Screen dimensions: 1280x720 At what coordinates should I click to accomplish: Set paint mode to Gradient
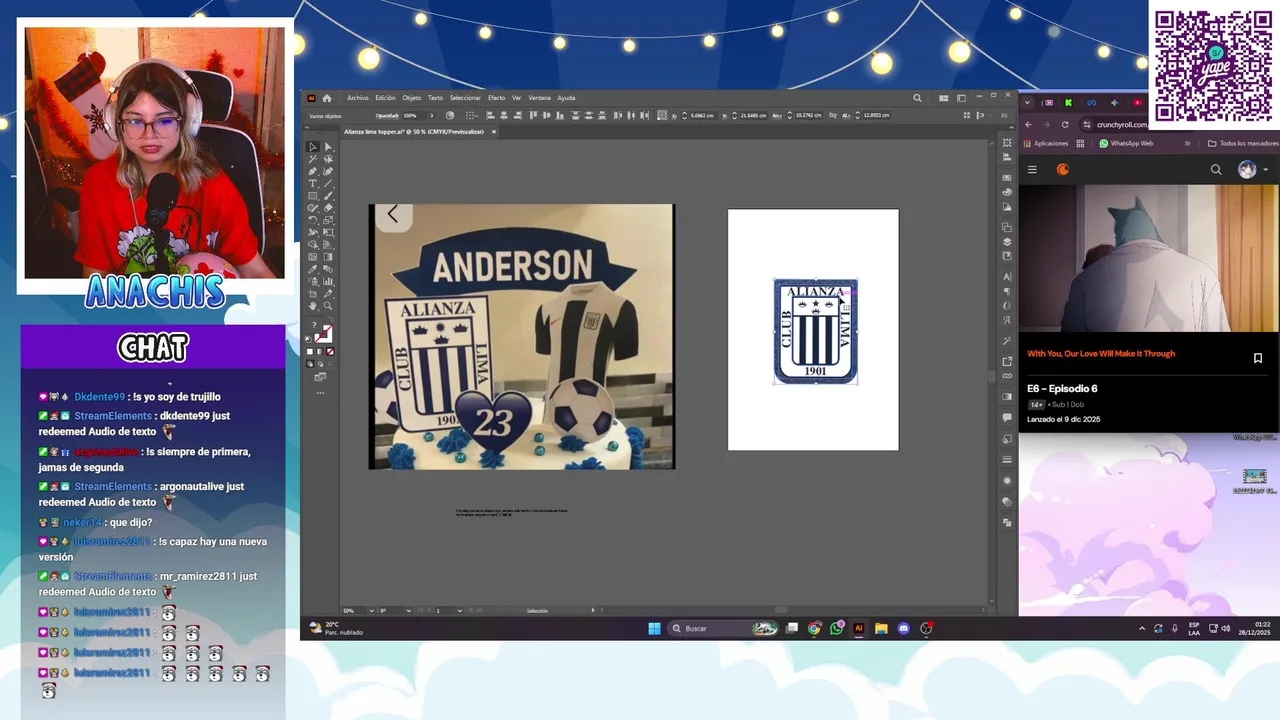(319, 352)
